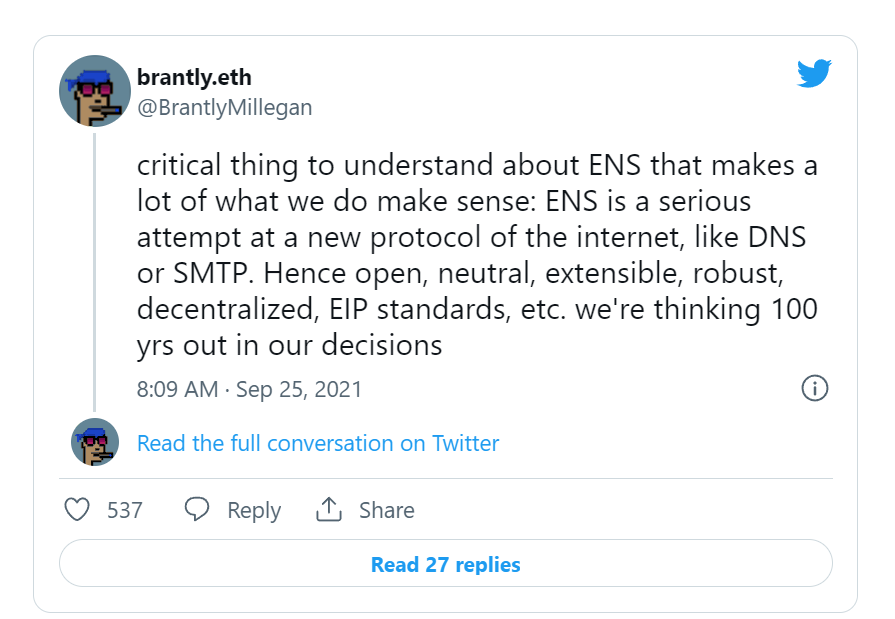Open the brantly.eth display name

point(194,77)
